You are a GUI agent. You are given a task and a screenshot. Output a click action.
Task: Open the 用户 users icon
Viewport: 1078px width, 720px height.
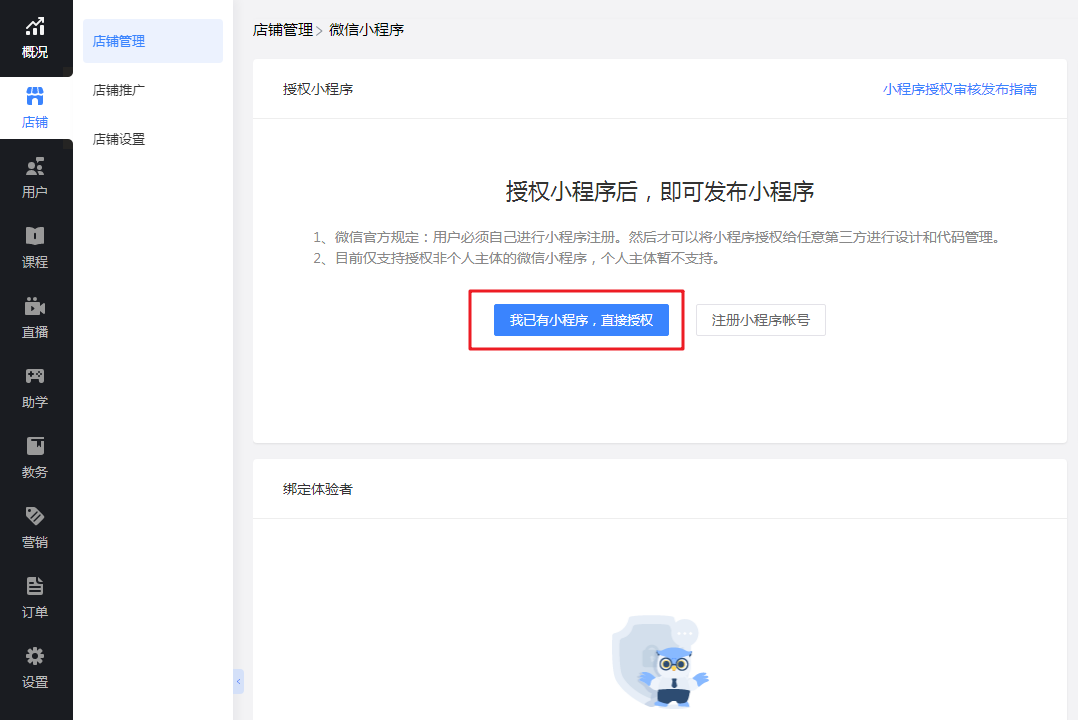(x=35, y=166)
